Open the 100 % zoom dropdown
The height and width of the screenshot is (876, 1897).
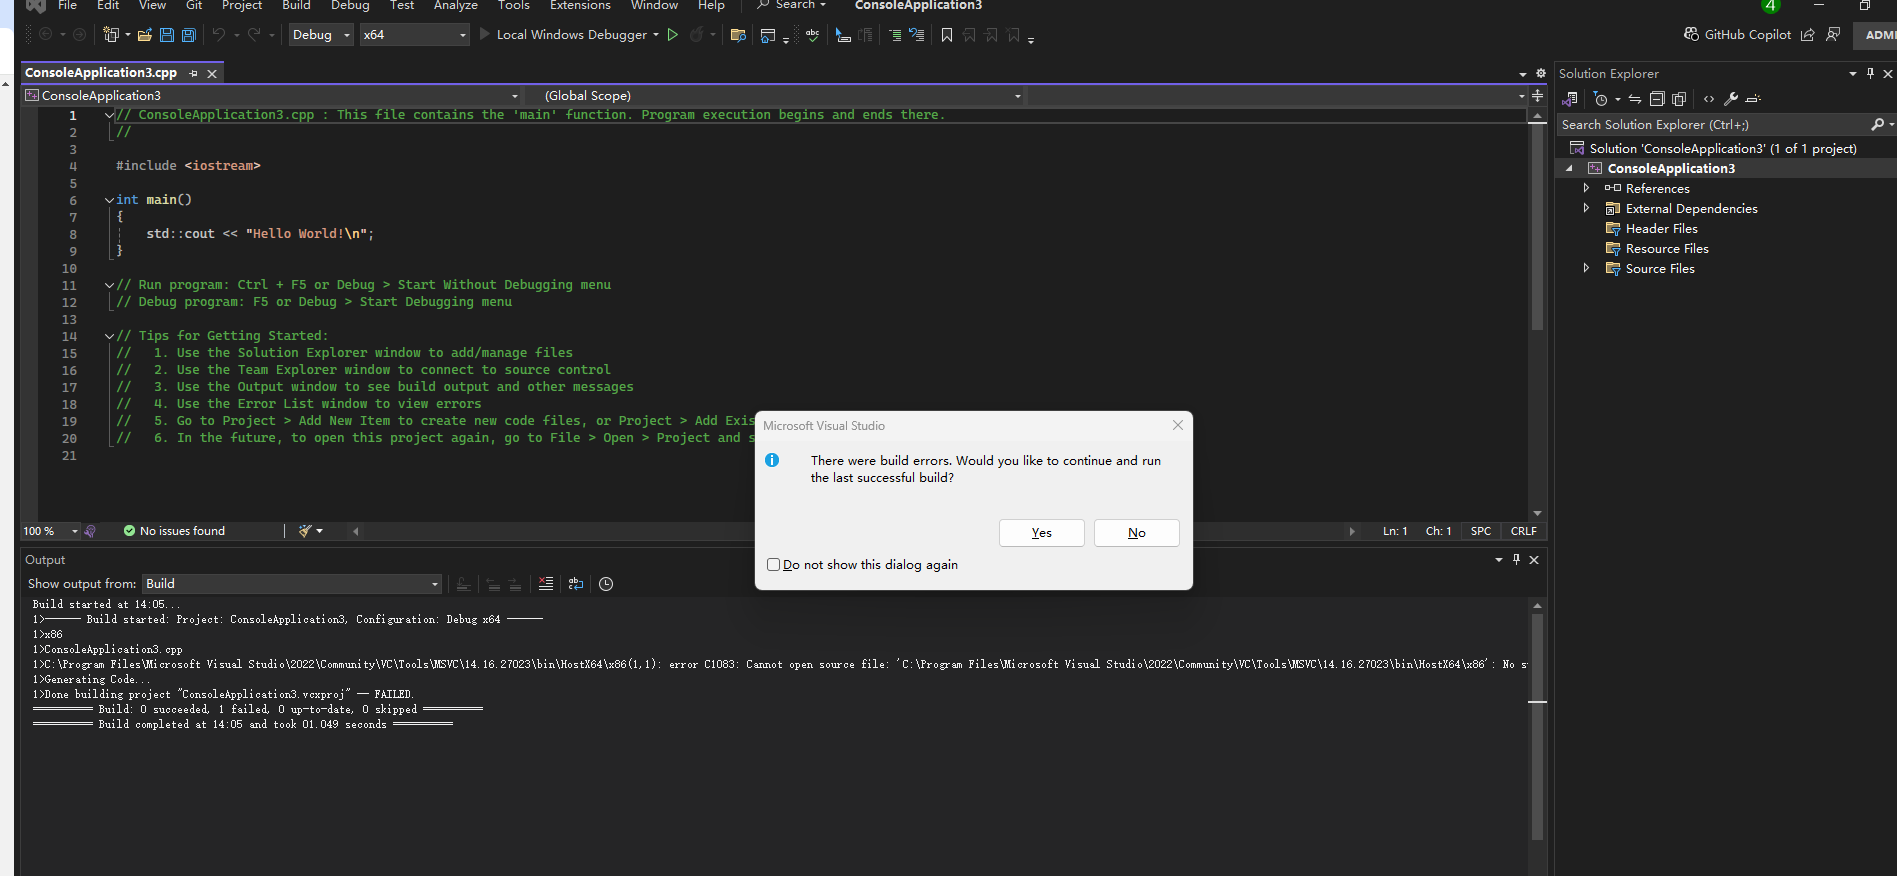tap(51, 531)
